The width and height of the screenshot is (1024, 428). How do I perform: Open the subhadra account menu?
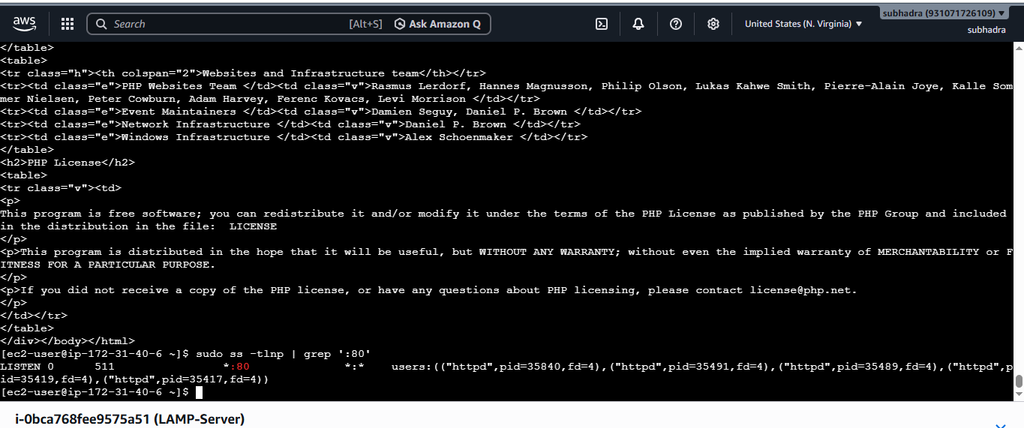944,13
